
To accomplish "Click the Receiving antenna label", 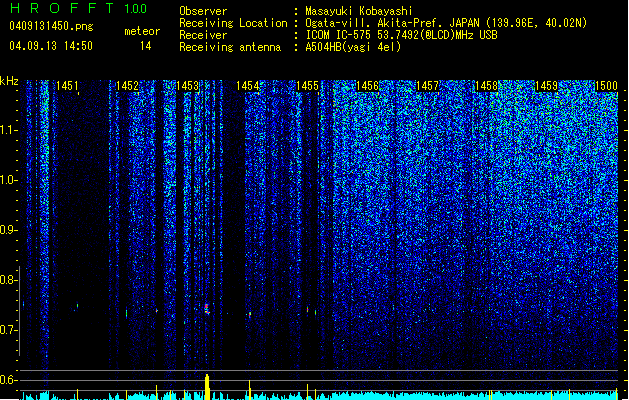I will (x=230, y=47).
